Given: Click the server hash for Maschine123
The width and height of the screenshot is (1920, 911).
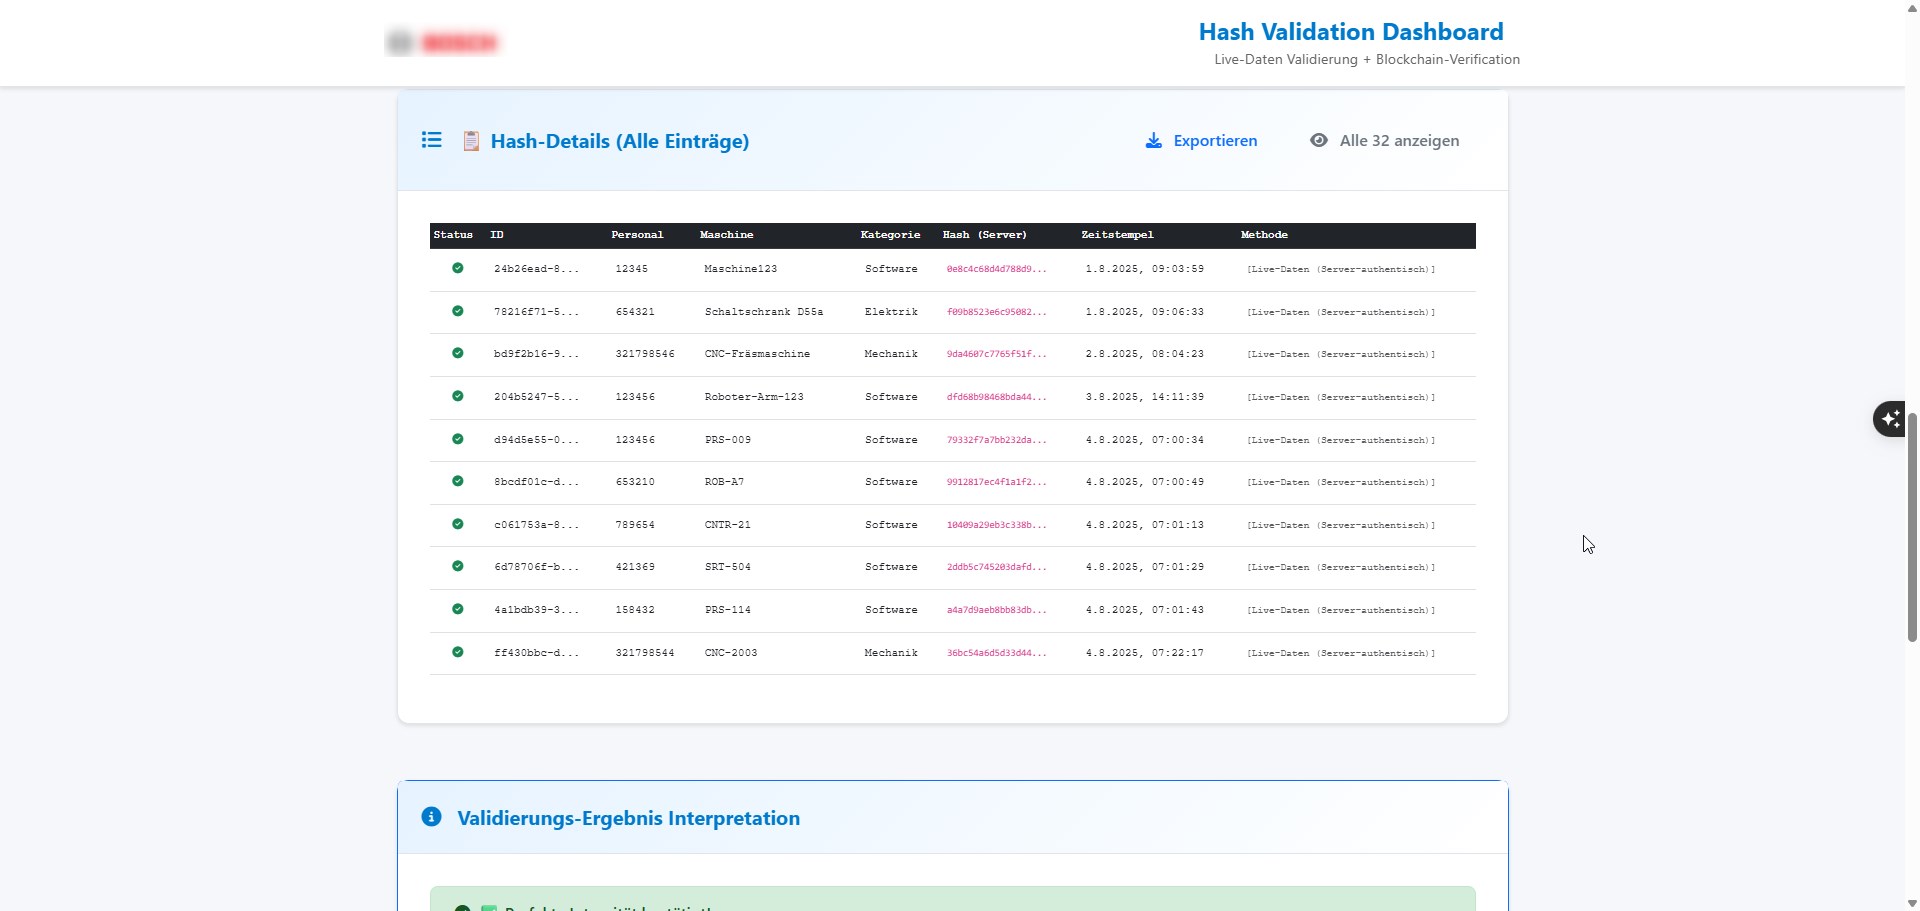Looking at the screenshot, I should [x=995, y=268].
